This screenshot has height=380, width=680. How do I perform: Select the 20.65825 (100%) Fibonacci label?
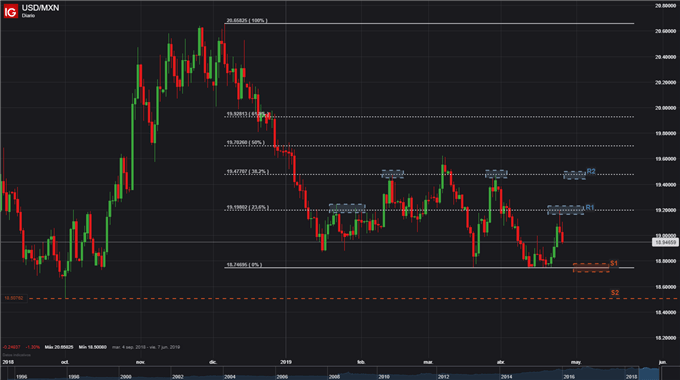point(247,20)
